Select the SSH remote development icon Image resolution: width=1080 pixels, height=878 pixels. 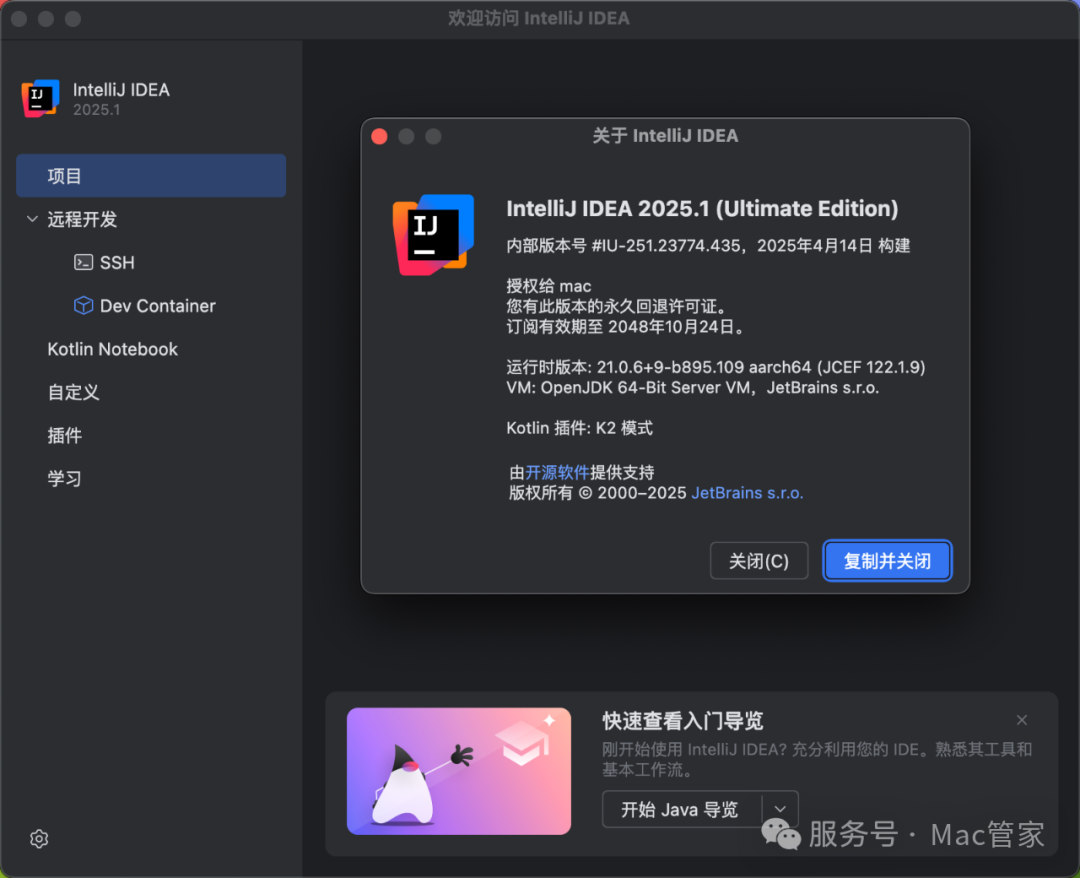[x=83, y=263]
